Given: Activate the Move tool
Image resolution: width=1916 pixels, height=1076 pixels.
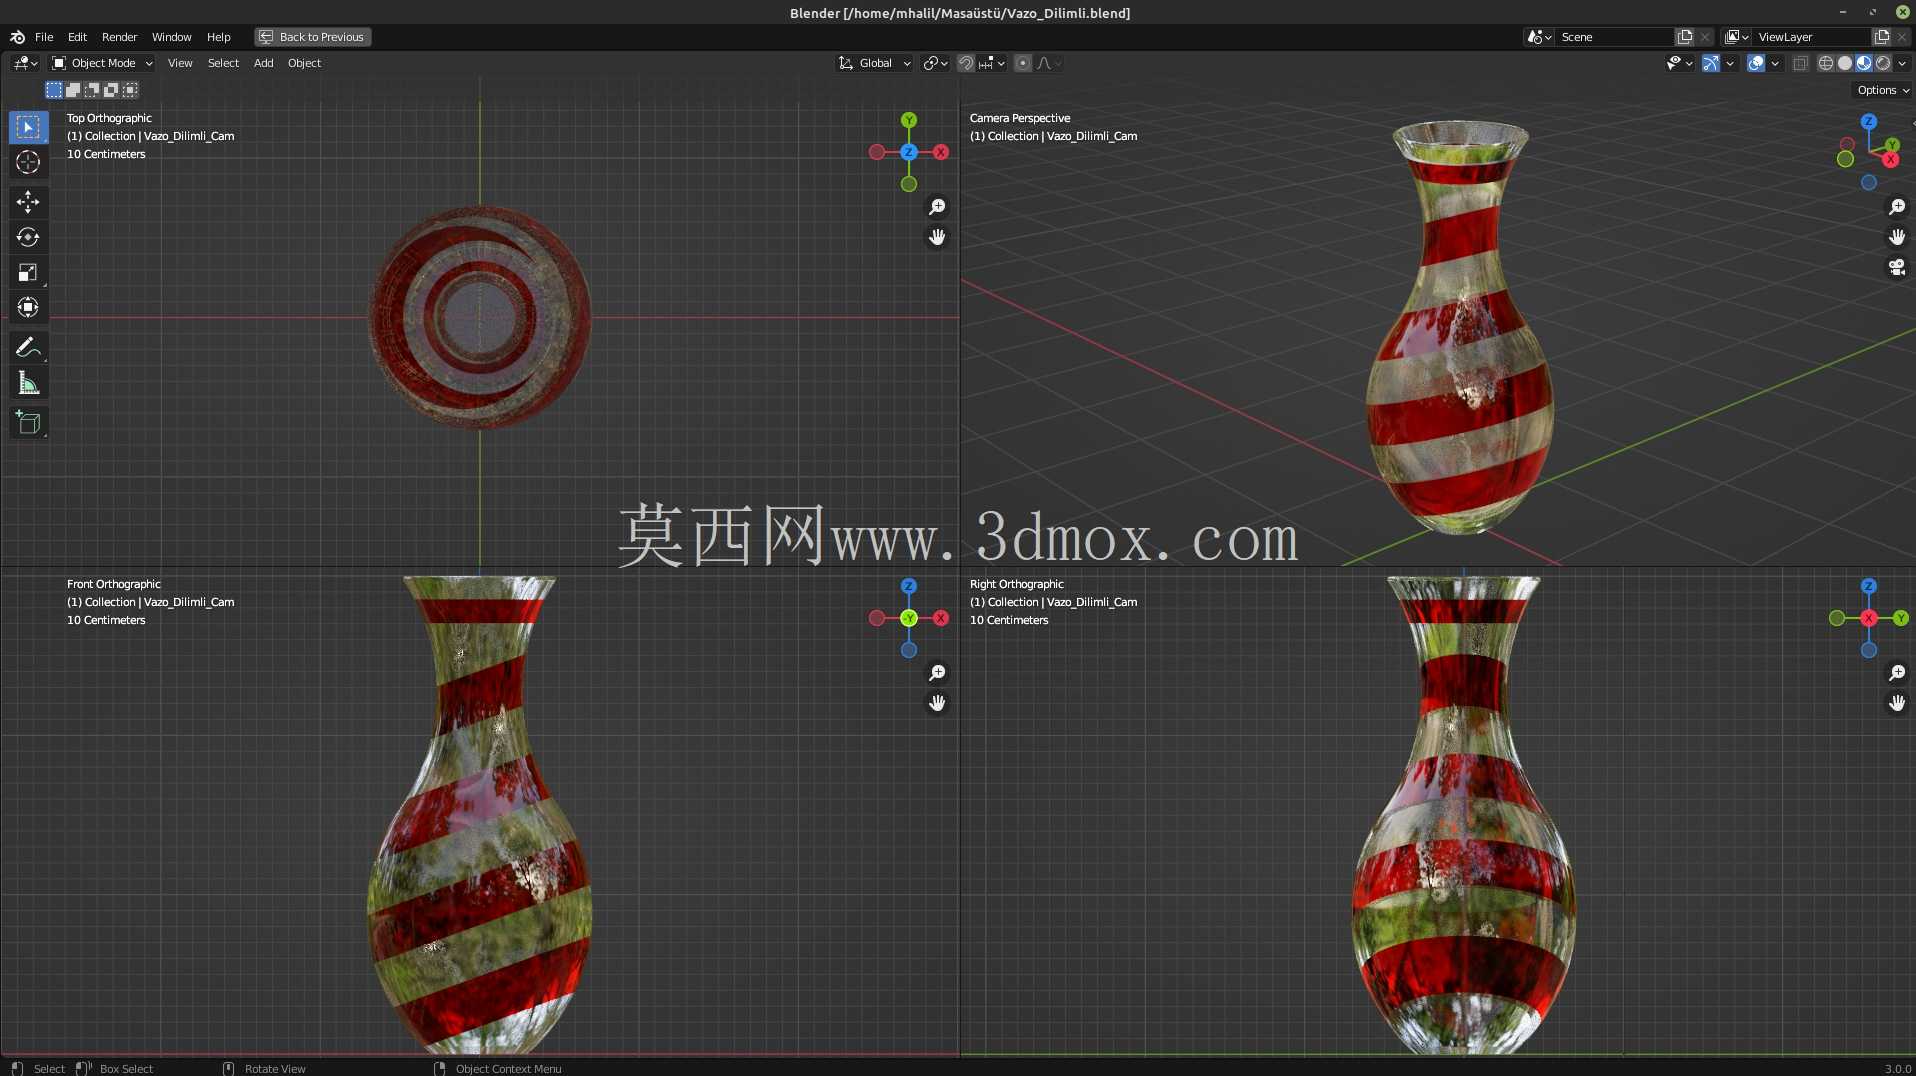Looking at the screenshot, I should (28, 202).
